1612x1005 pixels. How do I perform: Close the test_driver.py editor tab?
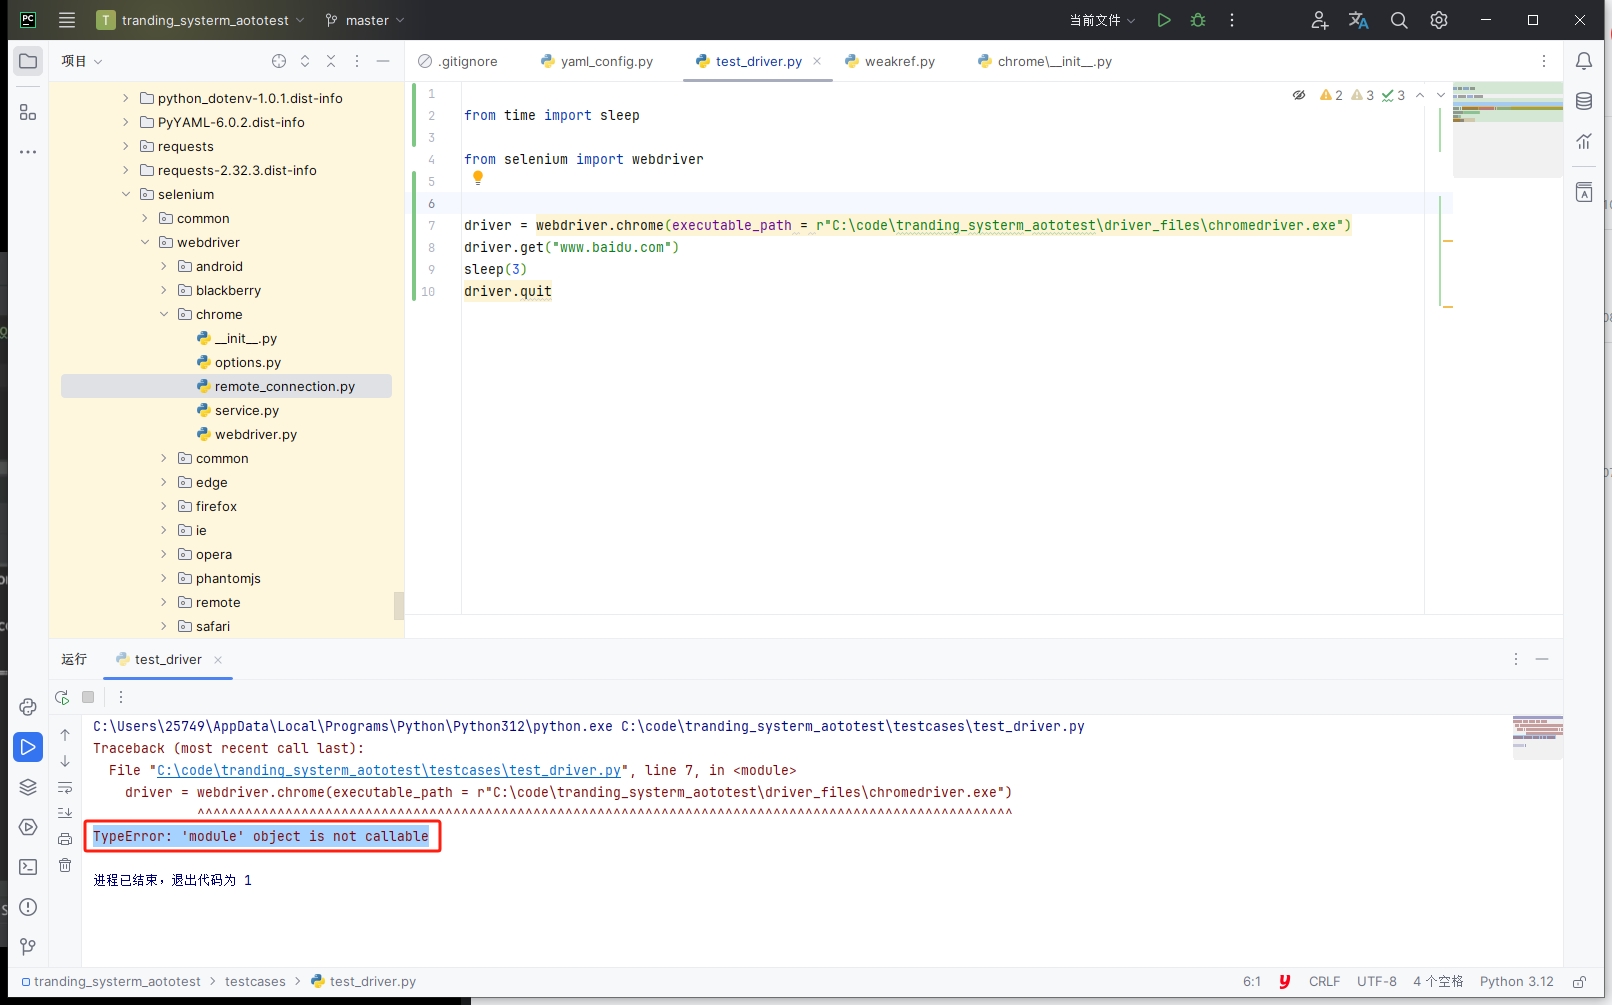[817, 61]
